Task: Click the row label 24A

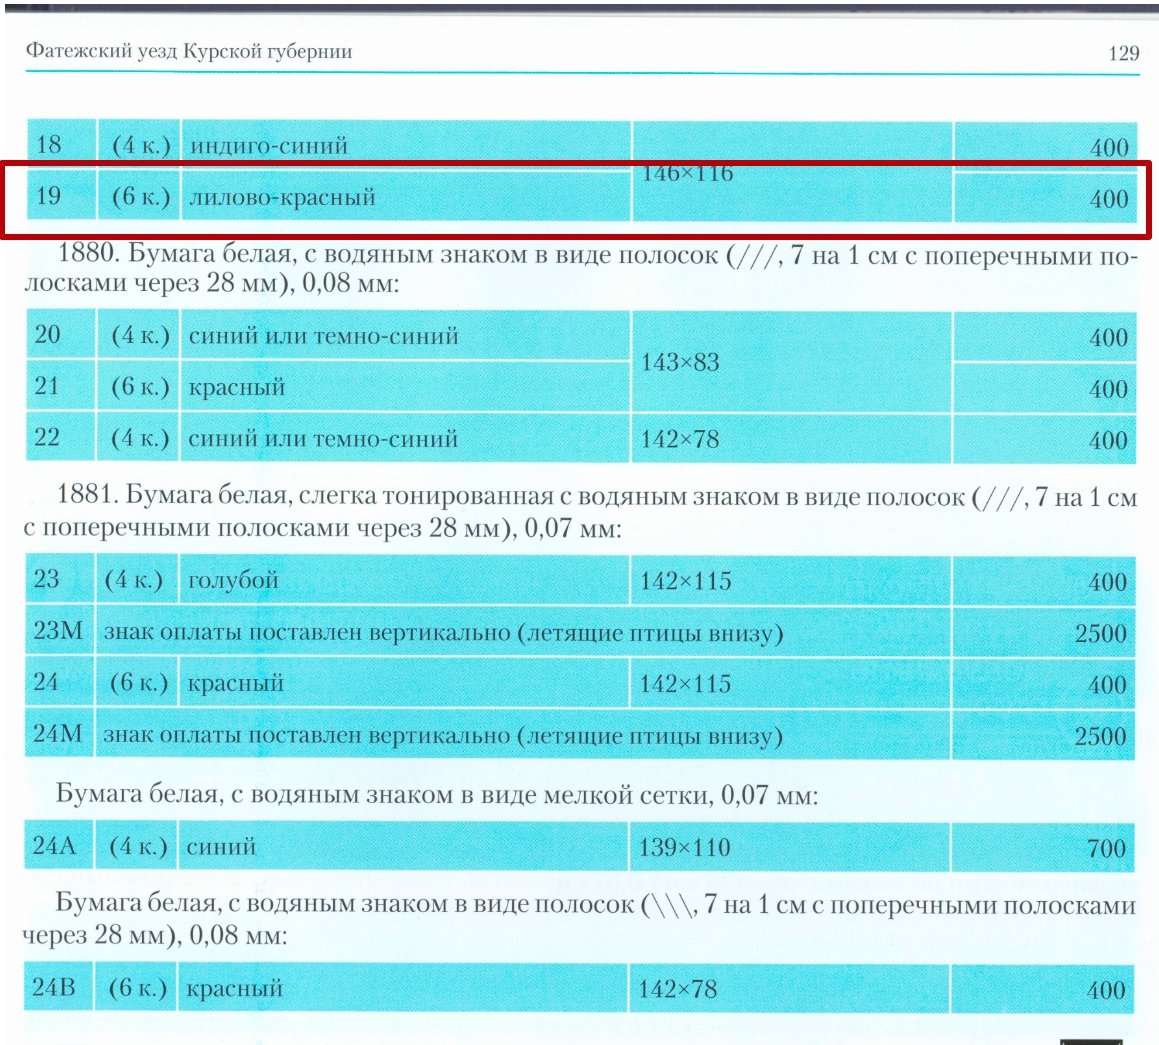Action: (x=55, y=846)
